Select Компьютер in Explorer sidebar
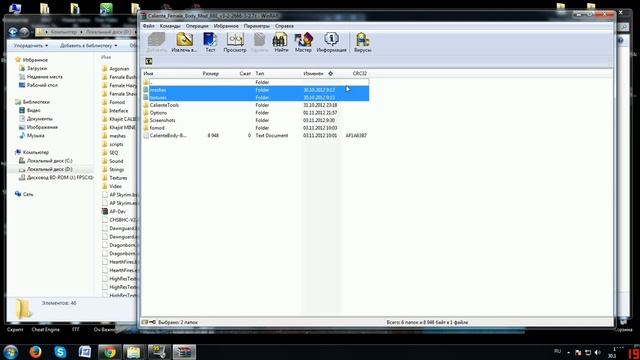The height and width of the screenshot is (360, 640). (32, 152)
